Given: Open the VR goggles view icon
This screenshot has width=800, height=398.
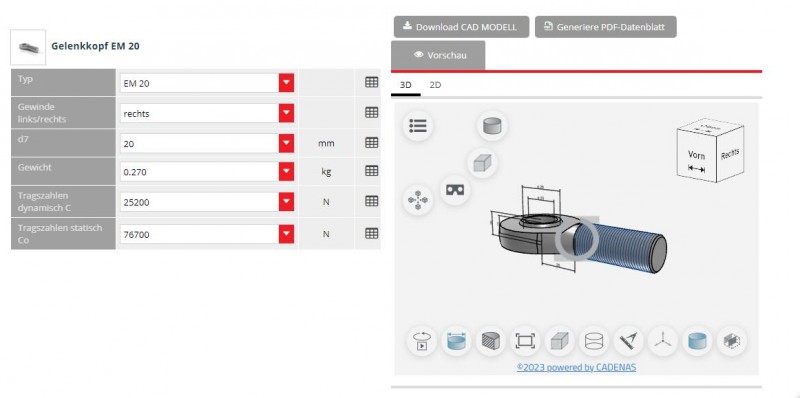Looking at the screenshot, I should tap(455, 190).
